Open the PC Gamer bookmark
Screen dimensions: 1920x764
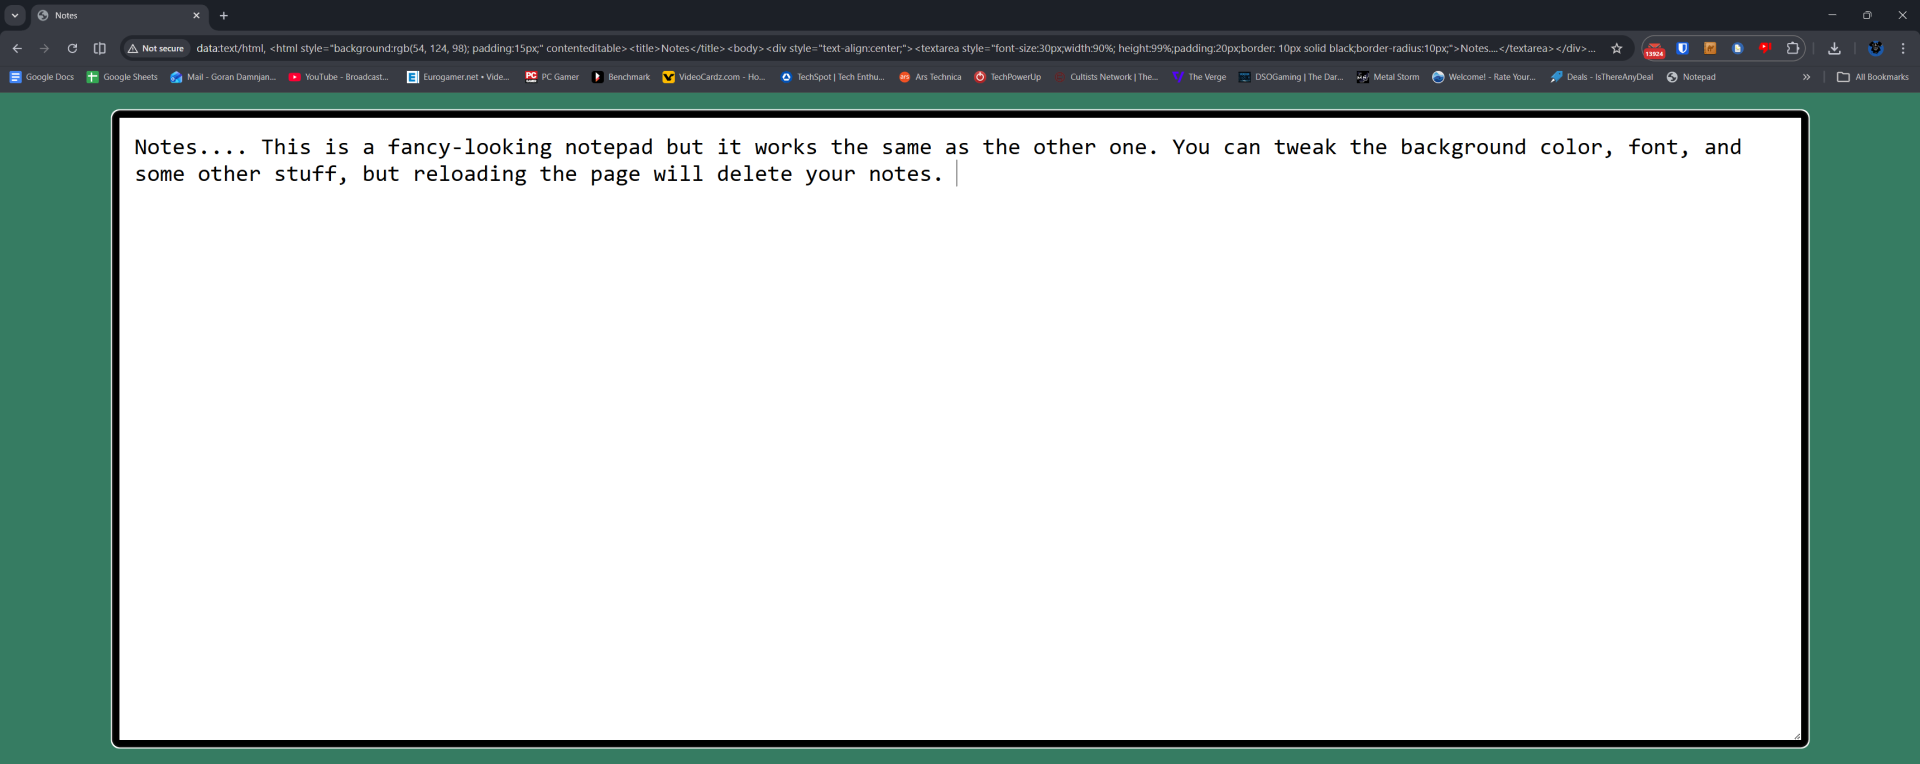[x=552, y=77]
